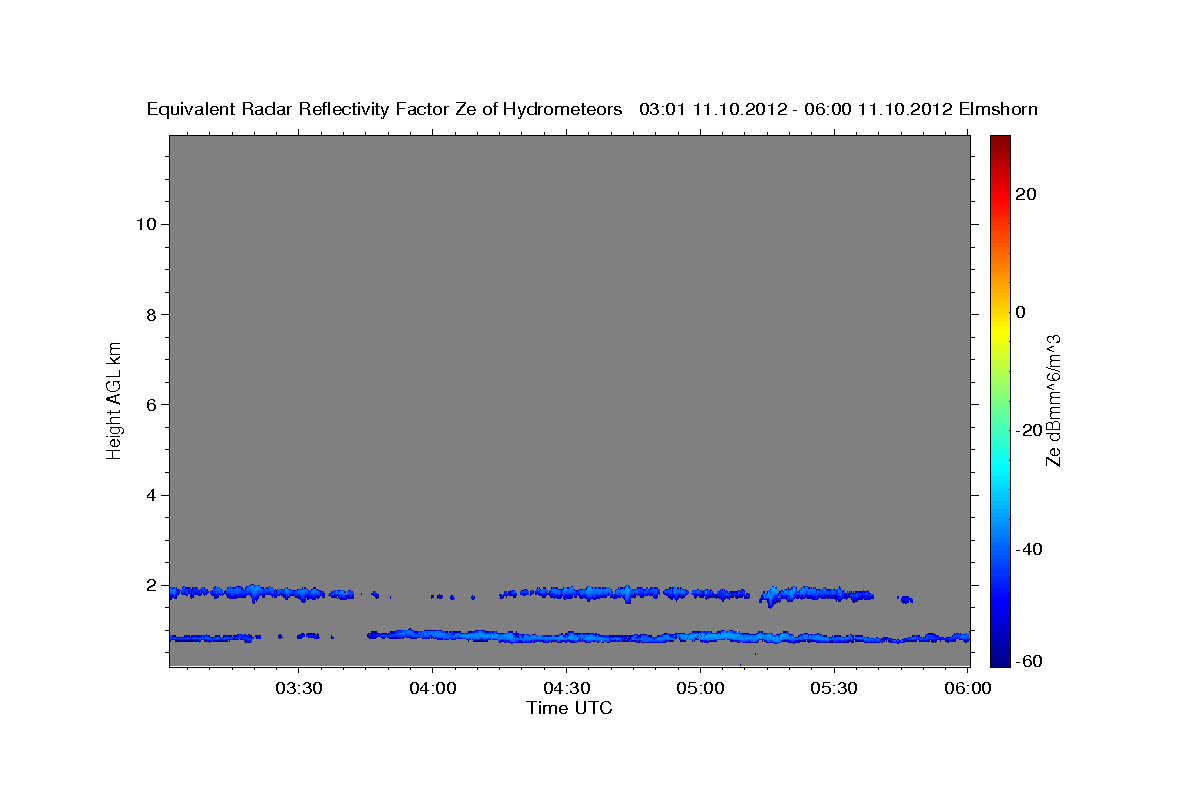Screen dimensions: 1200x800
Task: Click the 'Ze dBmm^6/m^3' colorbar title
Action: 1053,400
